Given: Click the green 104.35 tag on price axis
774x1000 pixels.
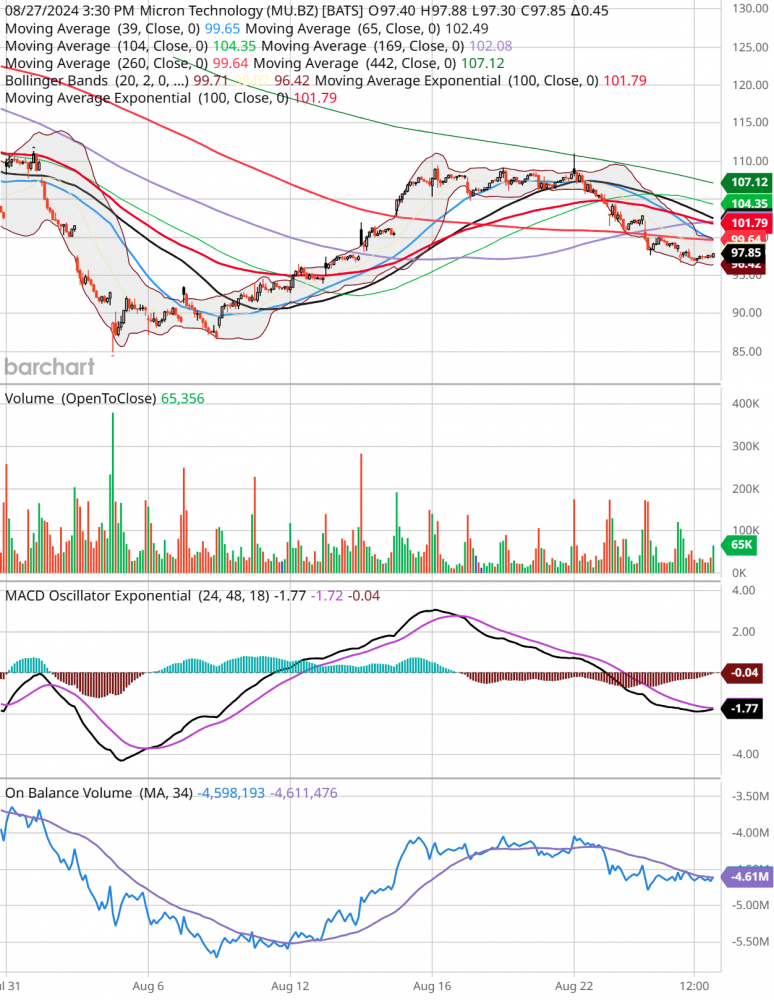Looking at the screenshot, I should tap(746, 203).
